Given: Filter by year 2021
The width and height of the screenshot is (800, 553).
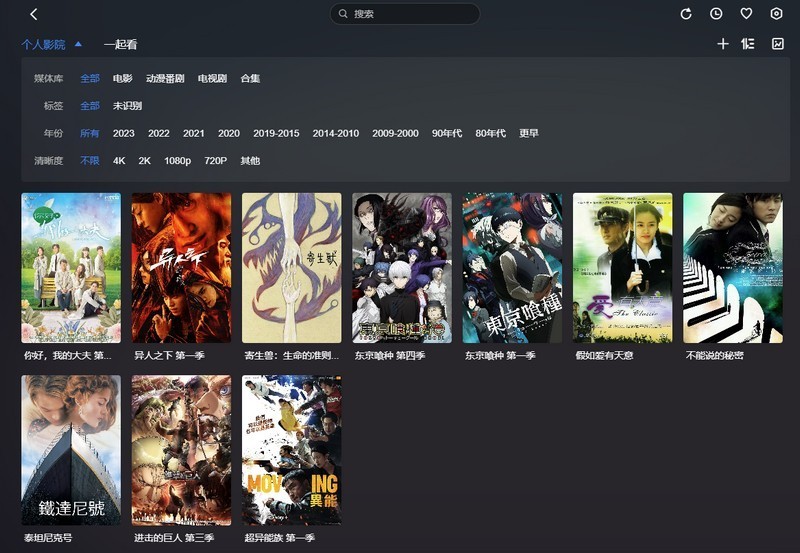Looking at the screenshot, I should tap(193, 134).
